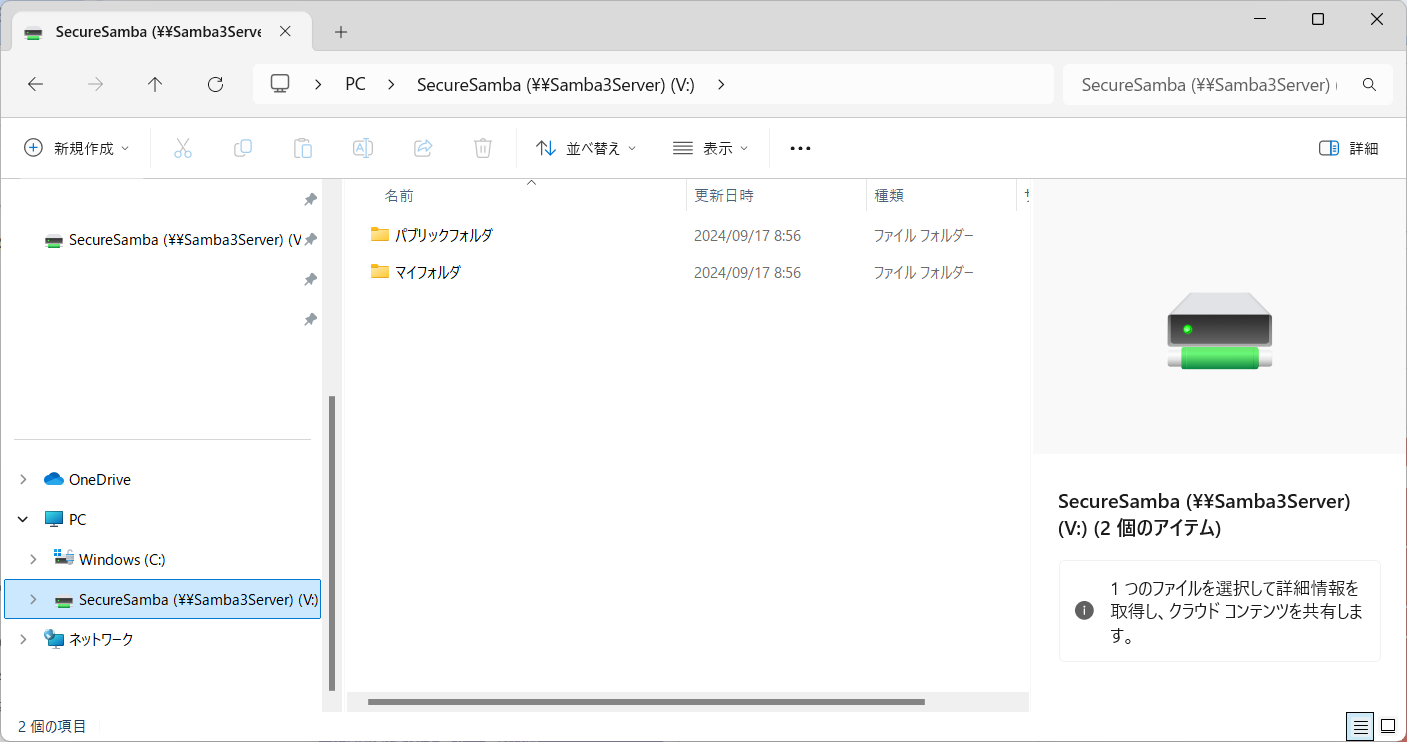Click chevron before PC in address bar

coord(318,85)
